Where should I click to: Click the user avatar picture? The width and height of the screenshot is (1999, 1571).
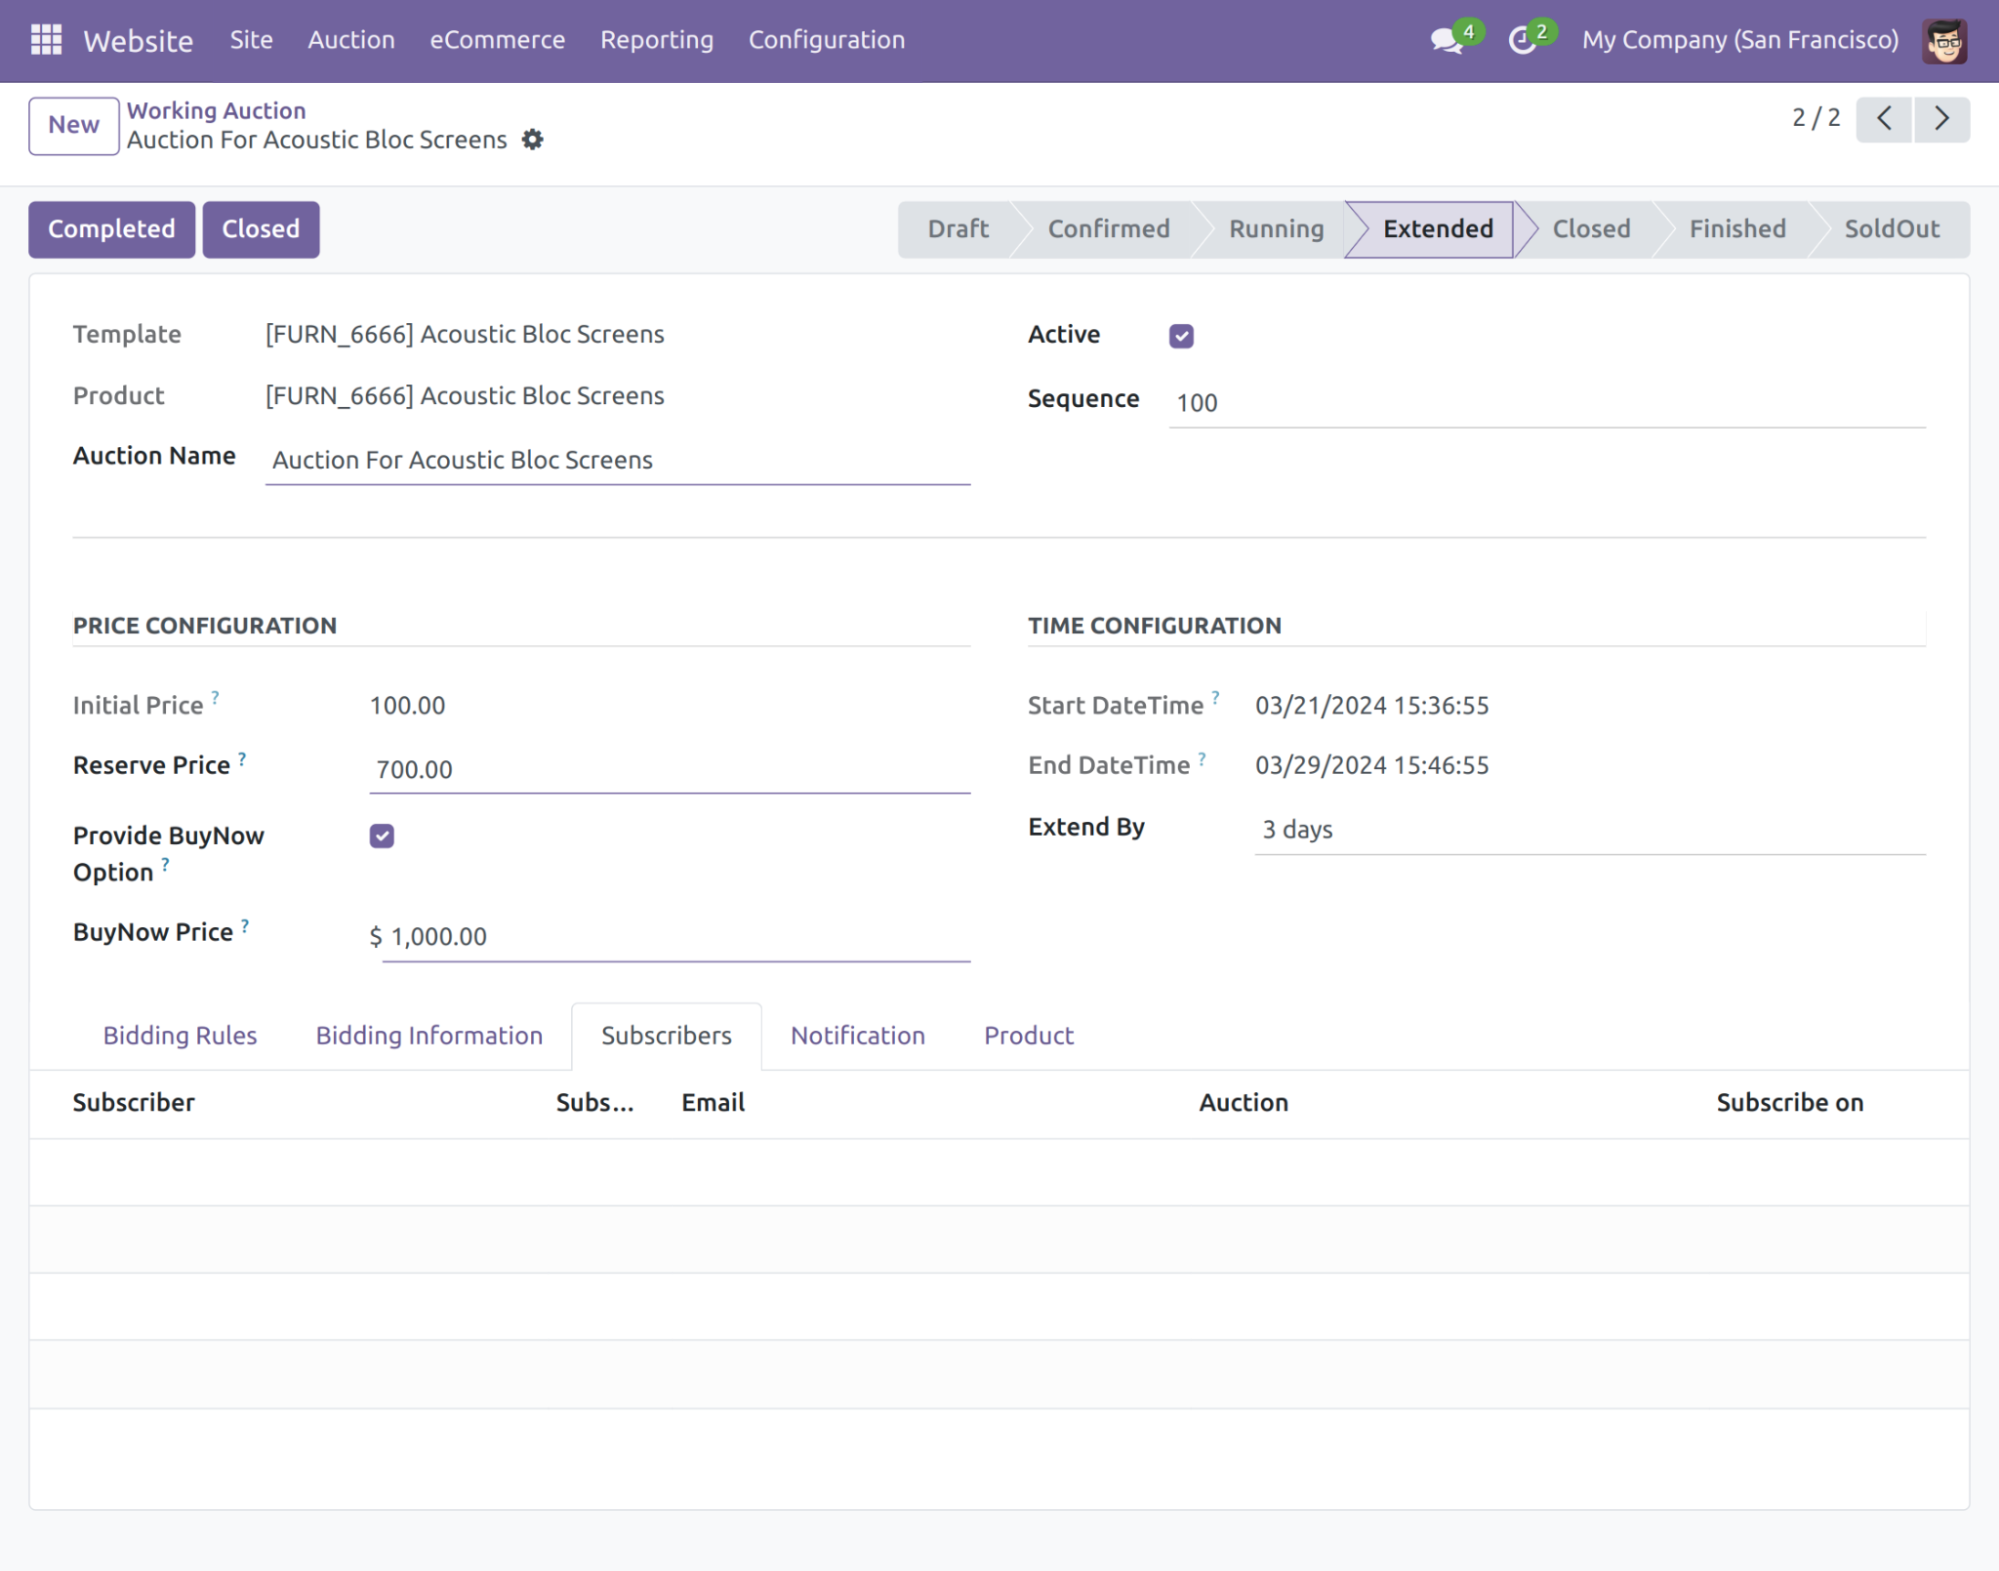click(x=1944, y=41)
